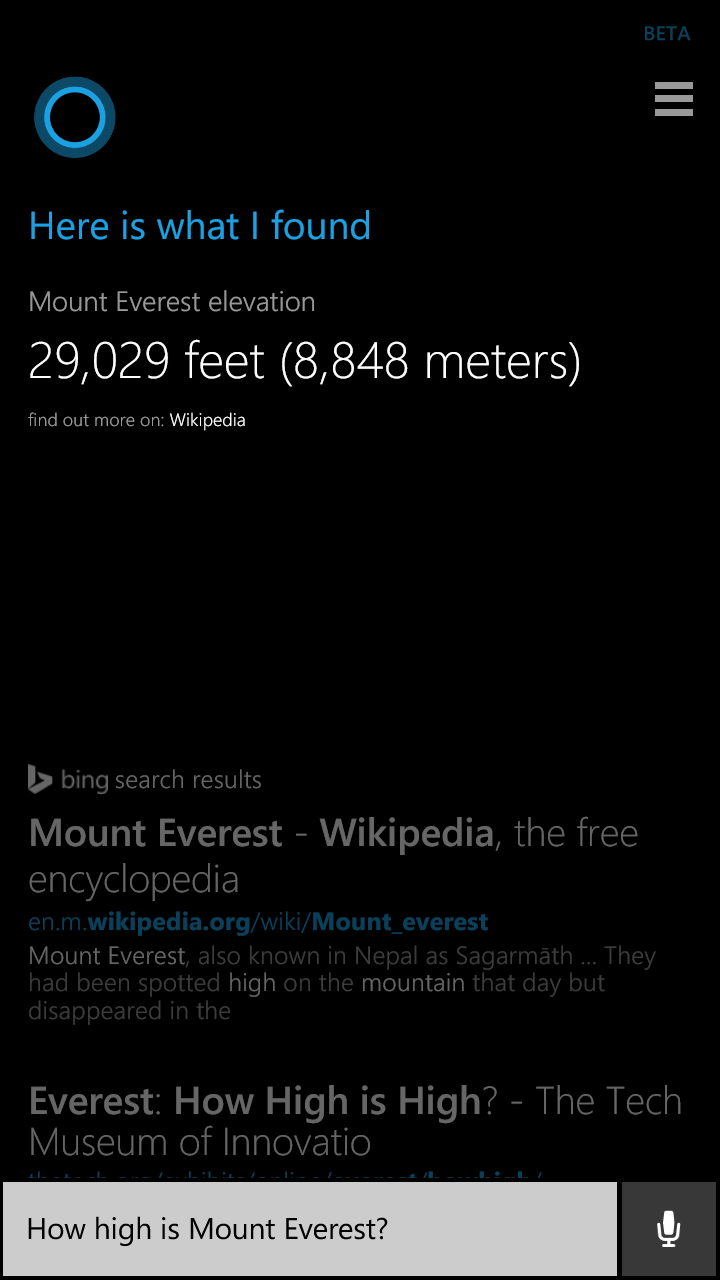Tap the Here is what I found heading
The height and width of the screenshot is (1280, 720).
(200, 226)
